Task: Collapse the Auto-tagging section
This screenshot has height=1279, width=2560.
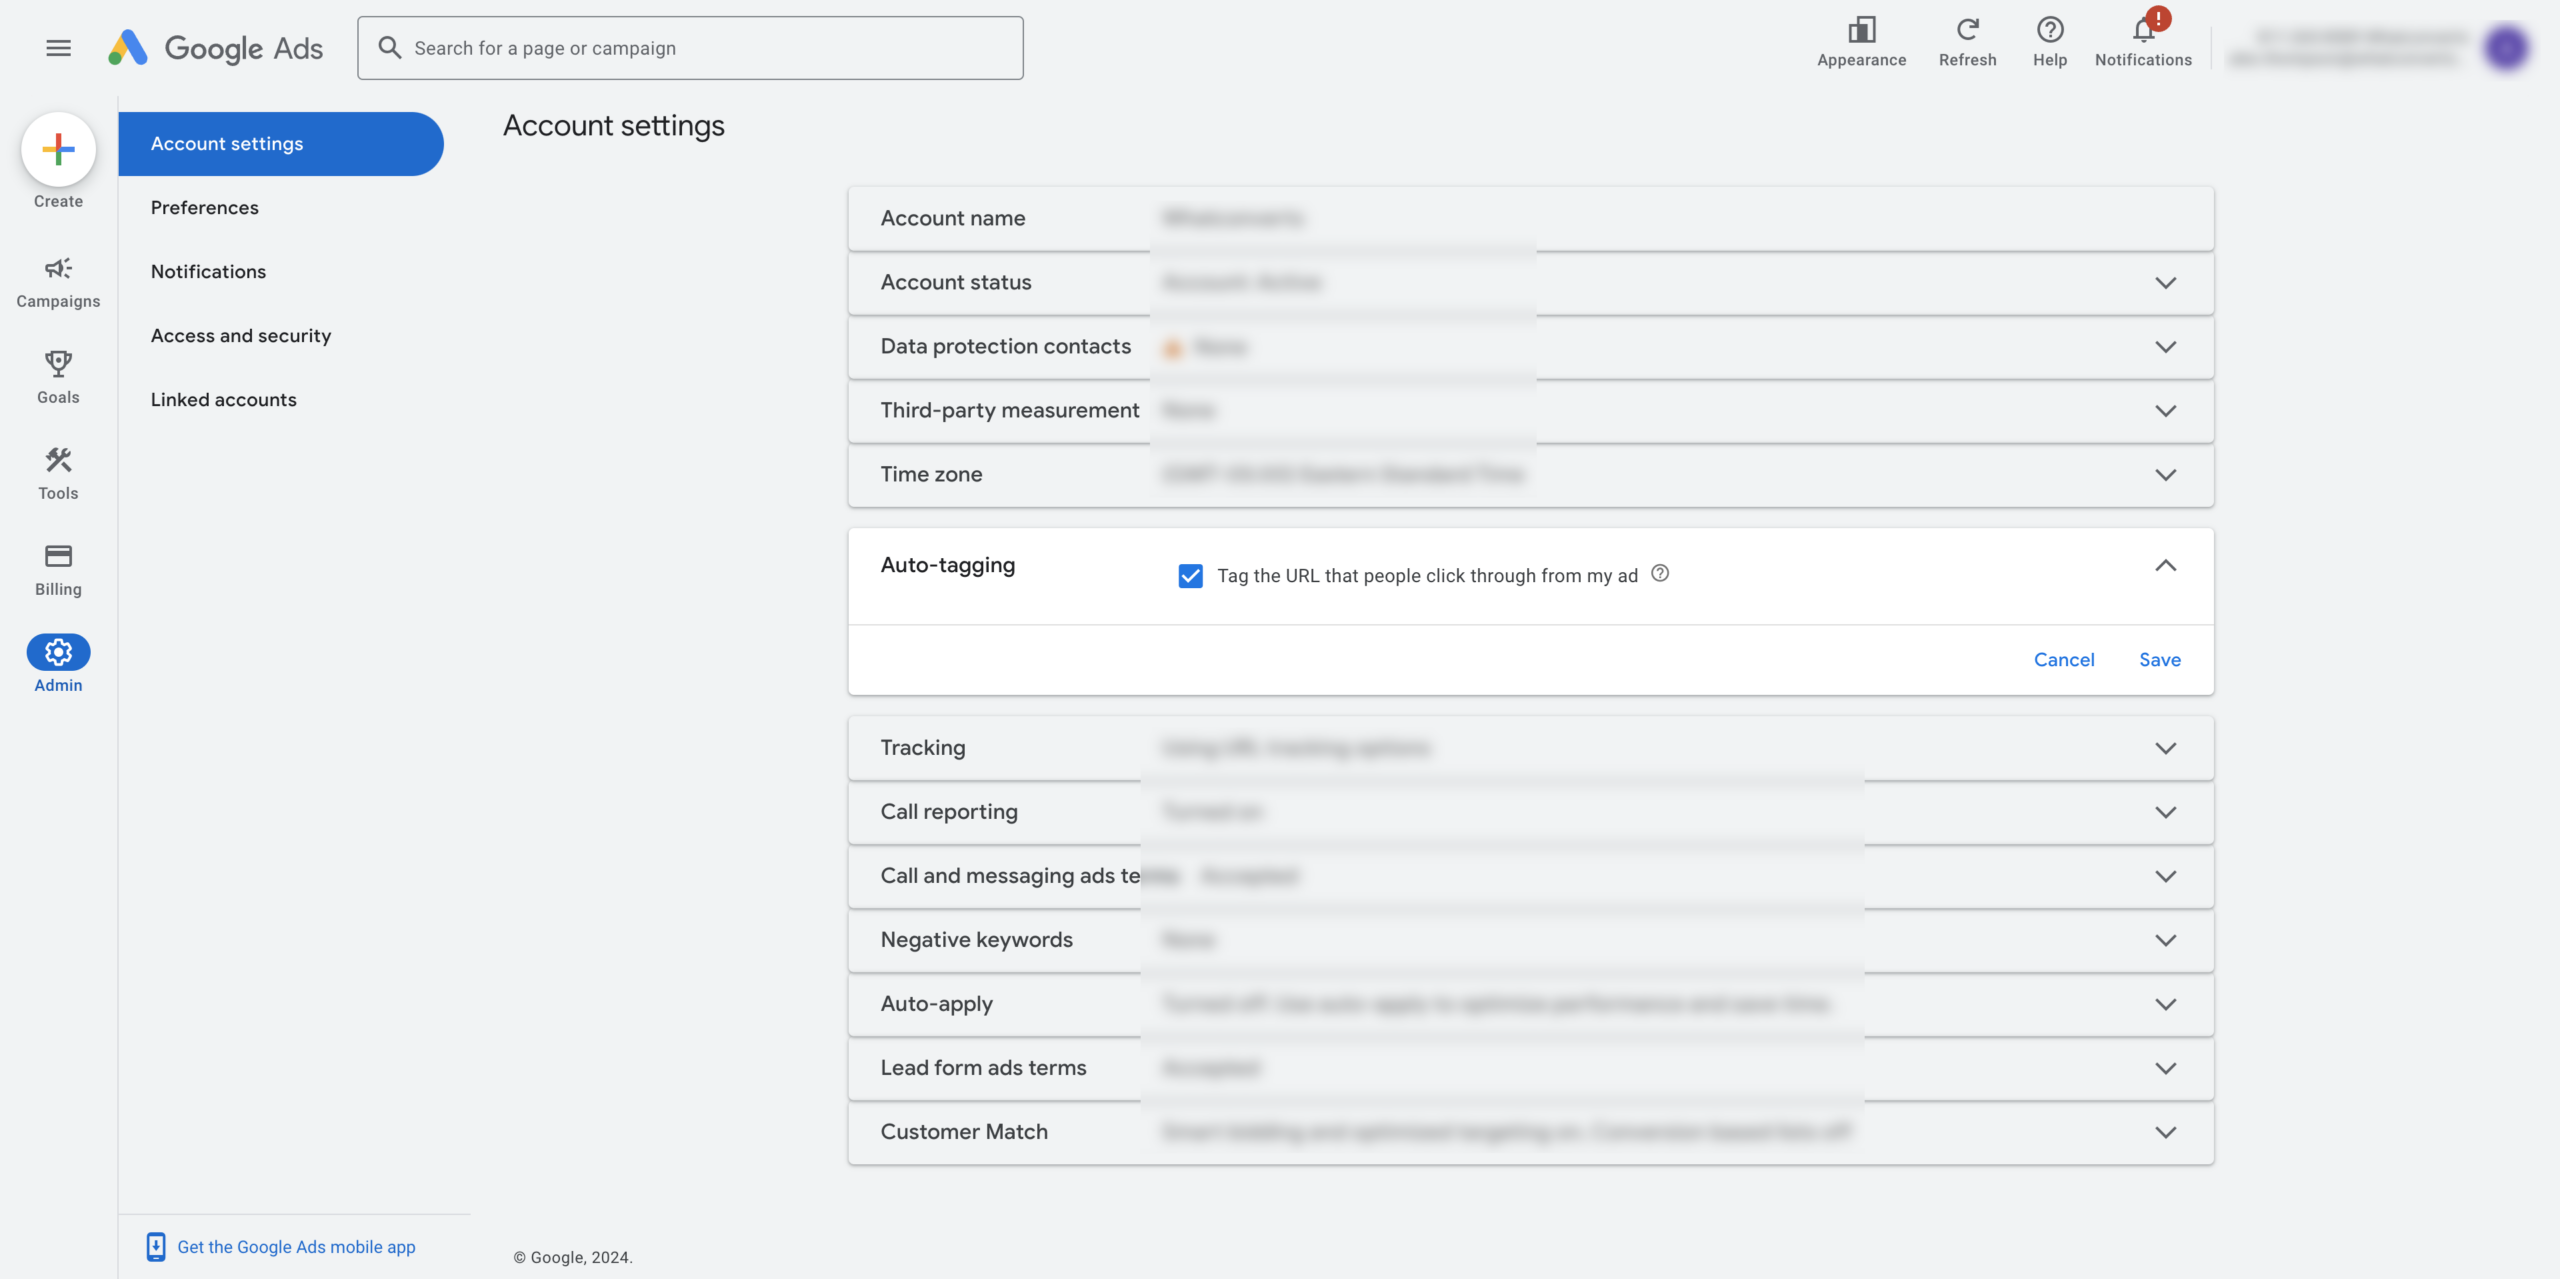Action: coord(2166,565)
